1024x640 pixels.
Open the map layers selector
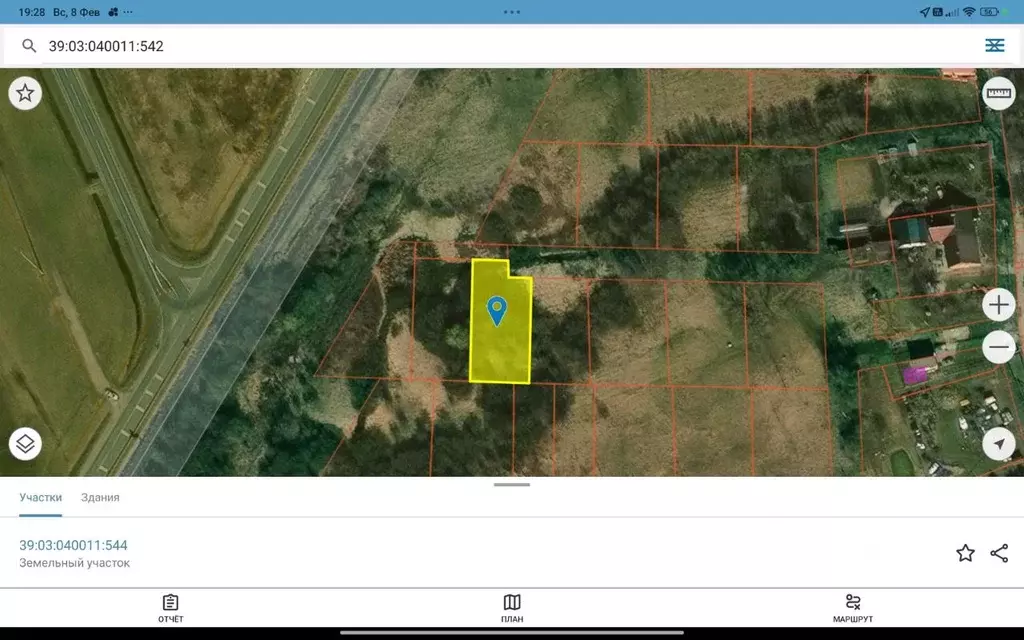(x=25, y=443)
